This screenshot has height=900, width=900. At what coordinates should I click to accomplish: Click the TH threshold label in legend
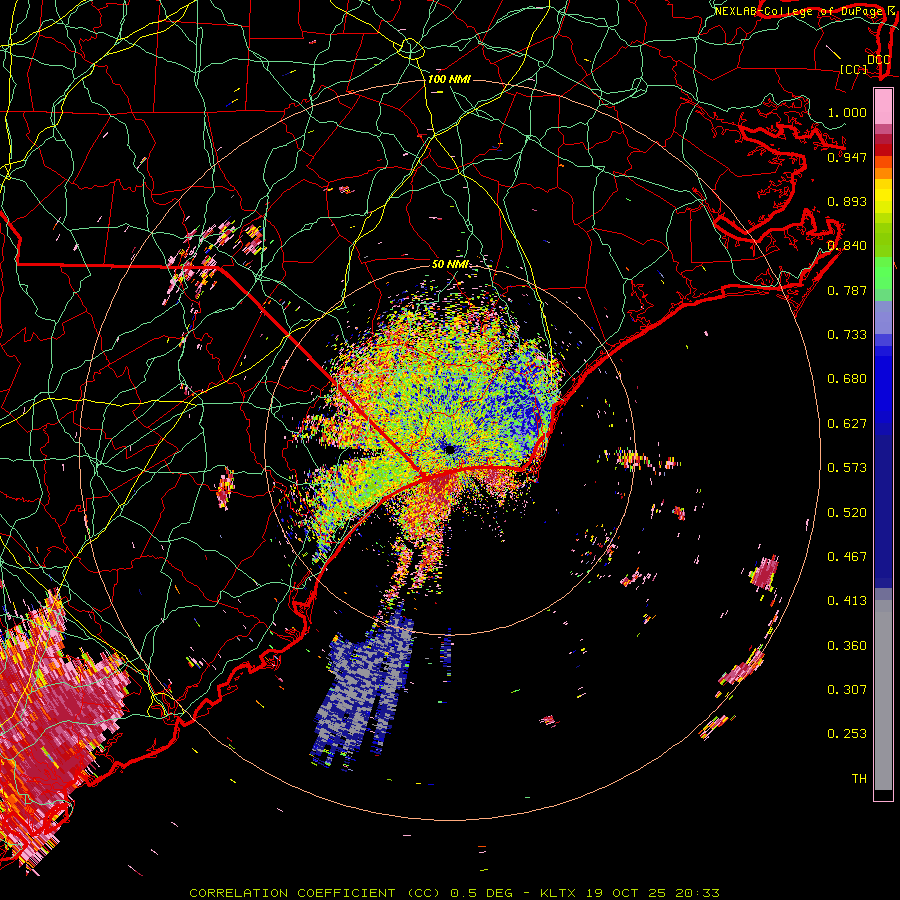pyautogui.click(x=859, y=779)
